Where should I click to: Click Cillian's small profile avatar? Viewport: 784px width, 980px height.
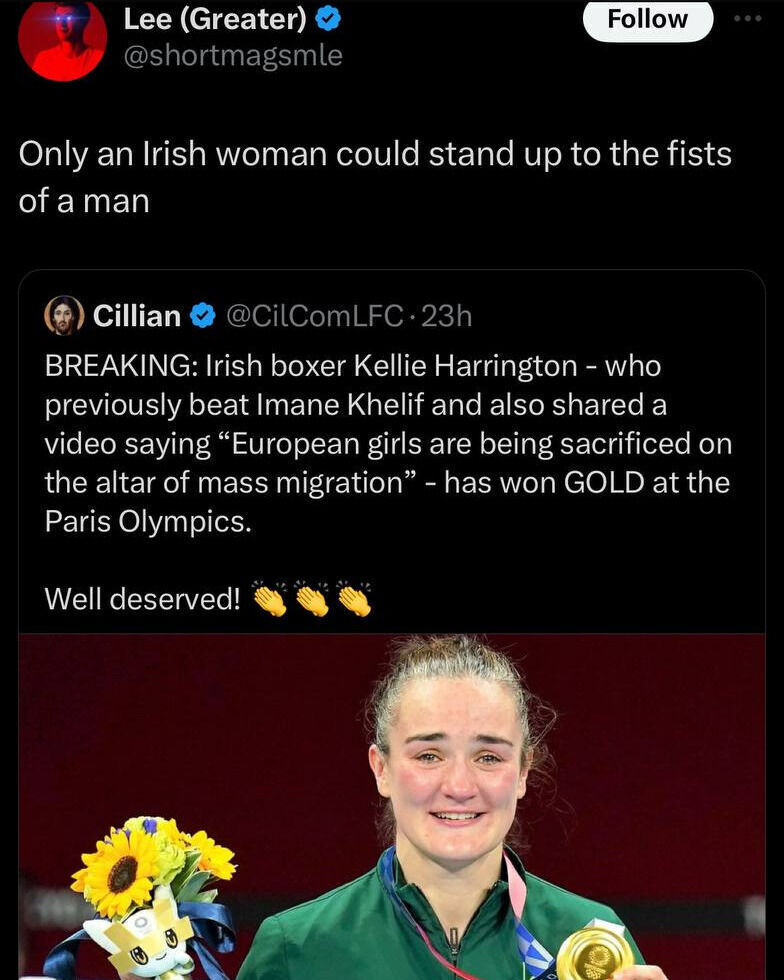click(x=64, y=316)
